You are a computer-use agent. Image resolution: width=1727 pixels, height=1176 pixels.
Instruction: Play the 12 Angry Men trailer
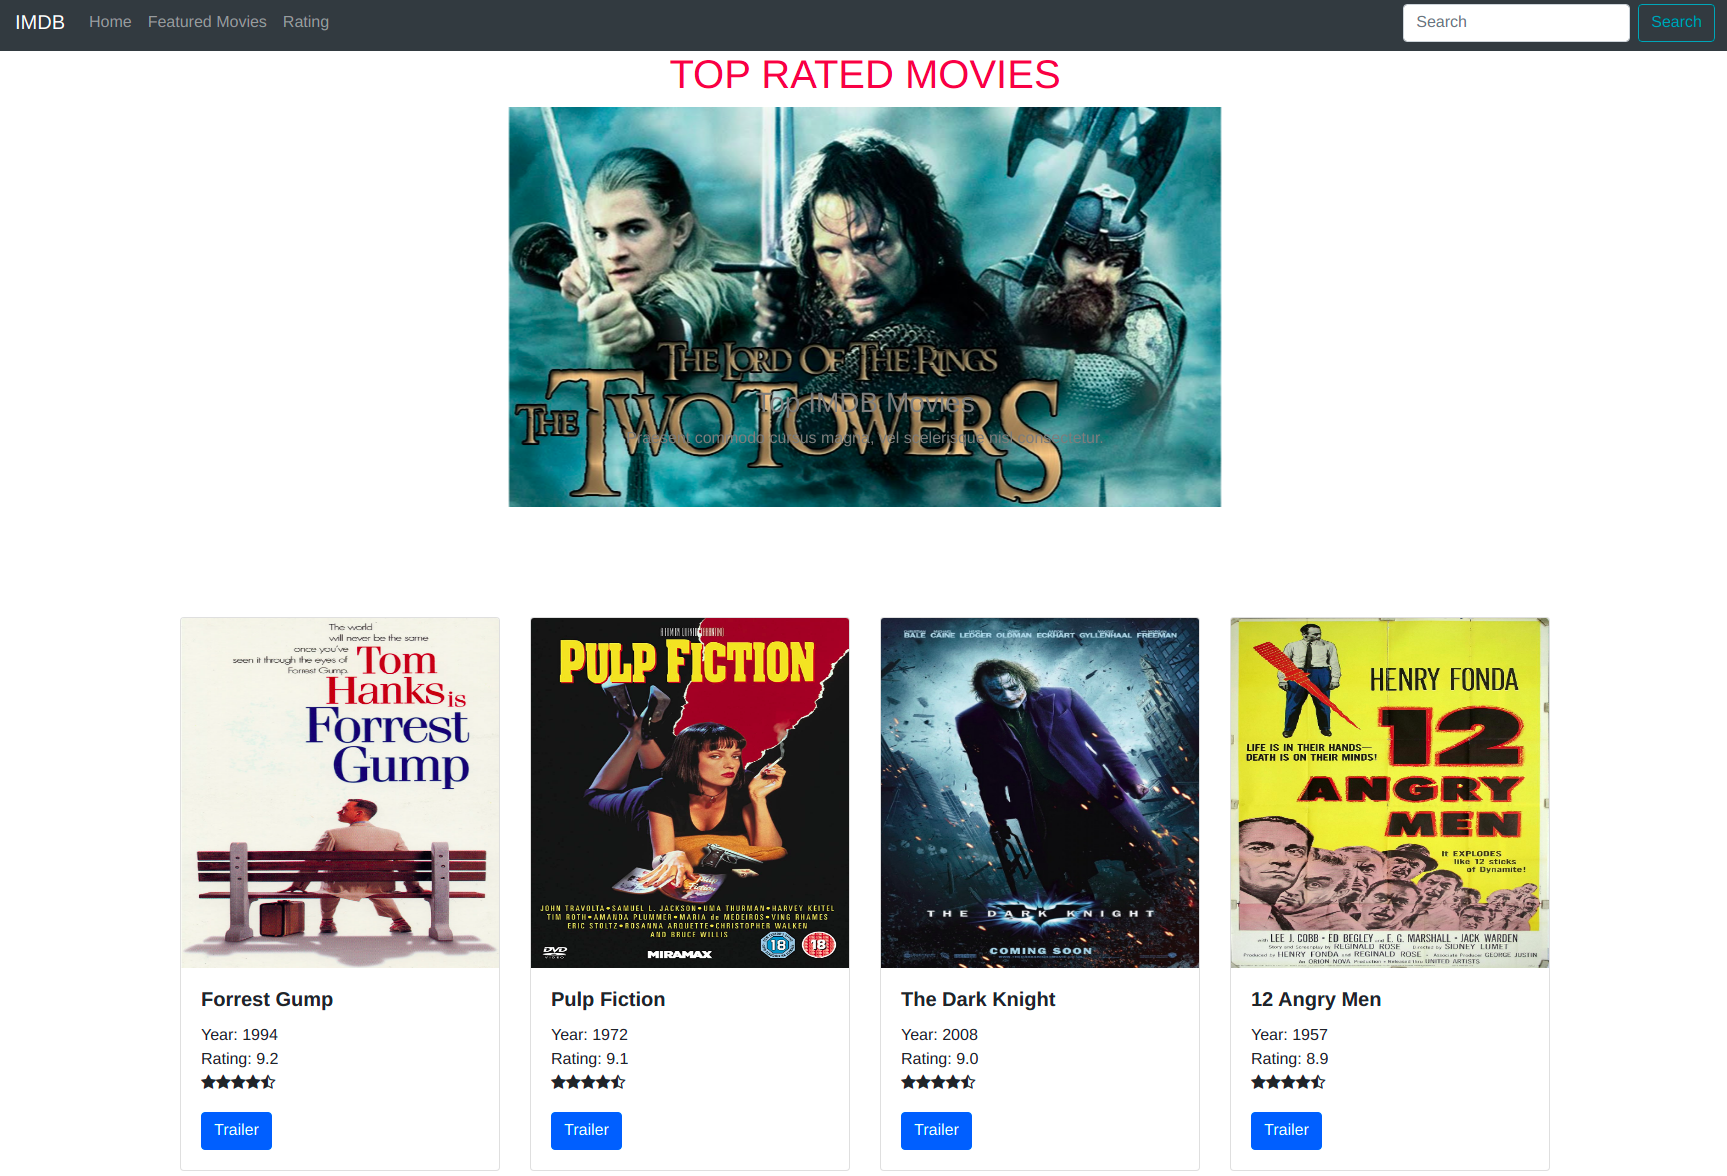tap(1286, 1131)
